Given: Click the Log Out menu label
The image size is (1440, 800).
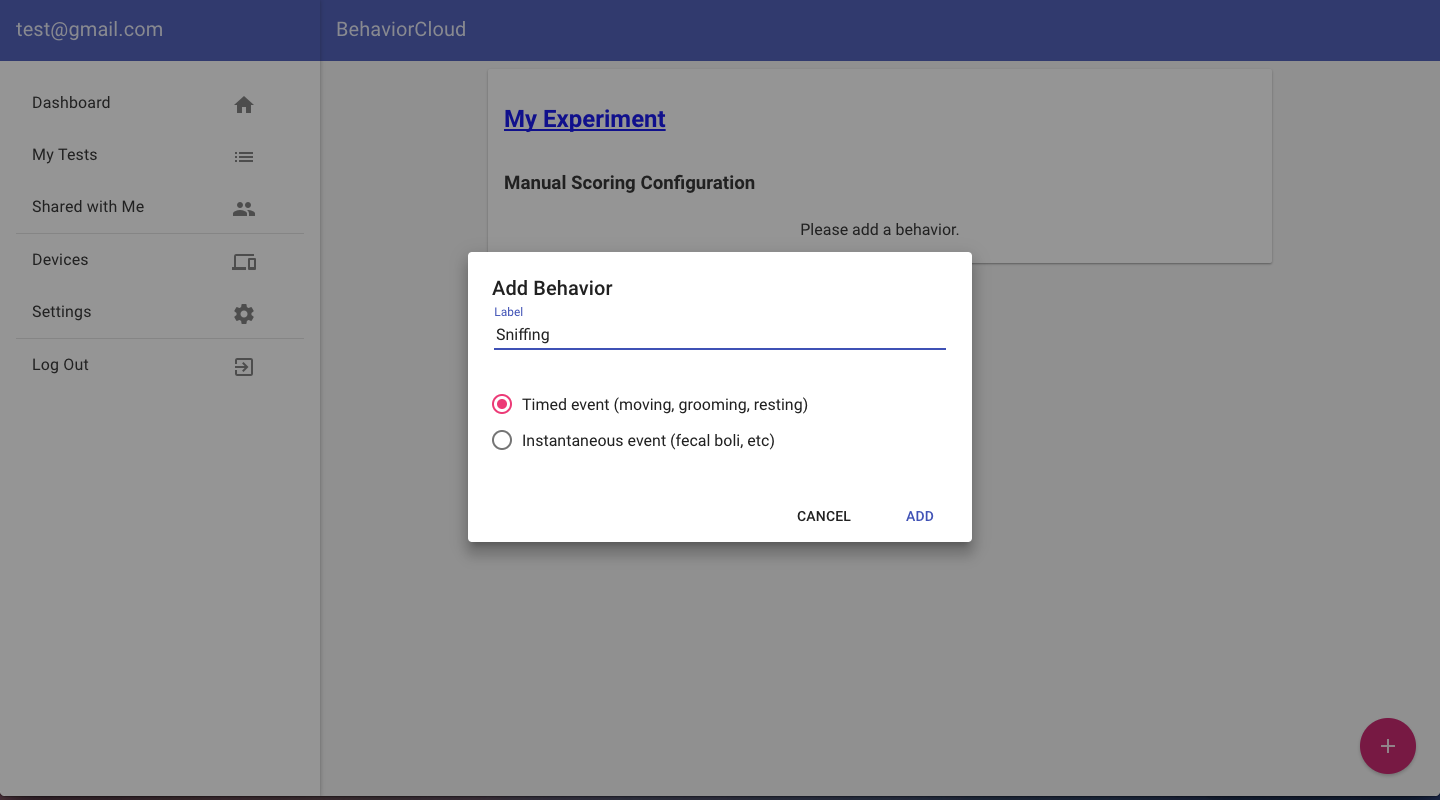Looking at the screenshot, I should [60, 365].
